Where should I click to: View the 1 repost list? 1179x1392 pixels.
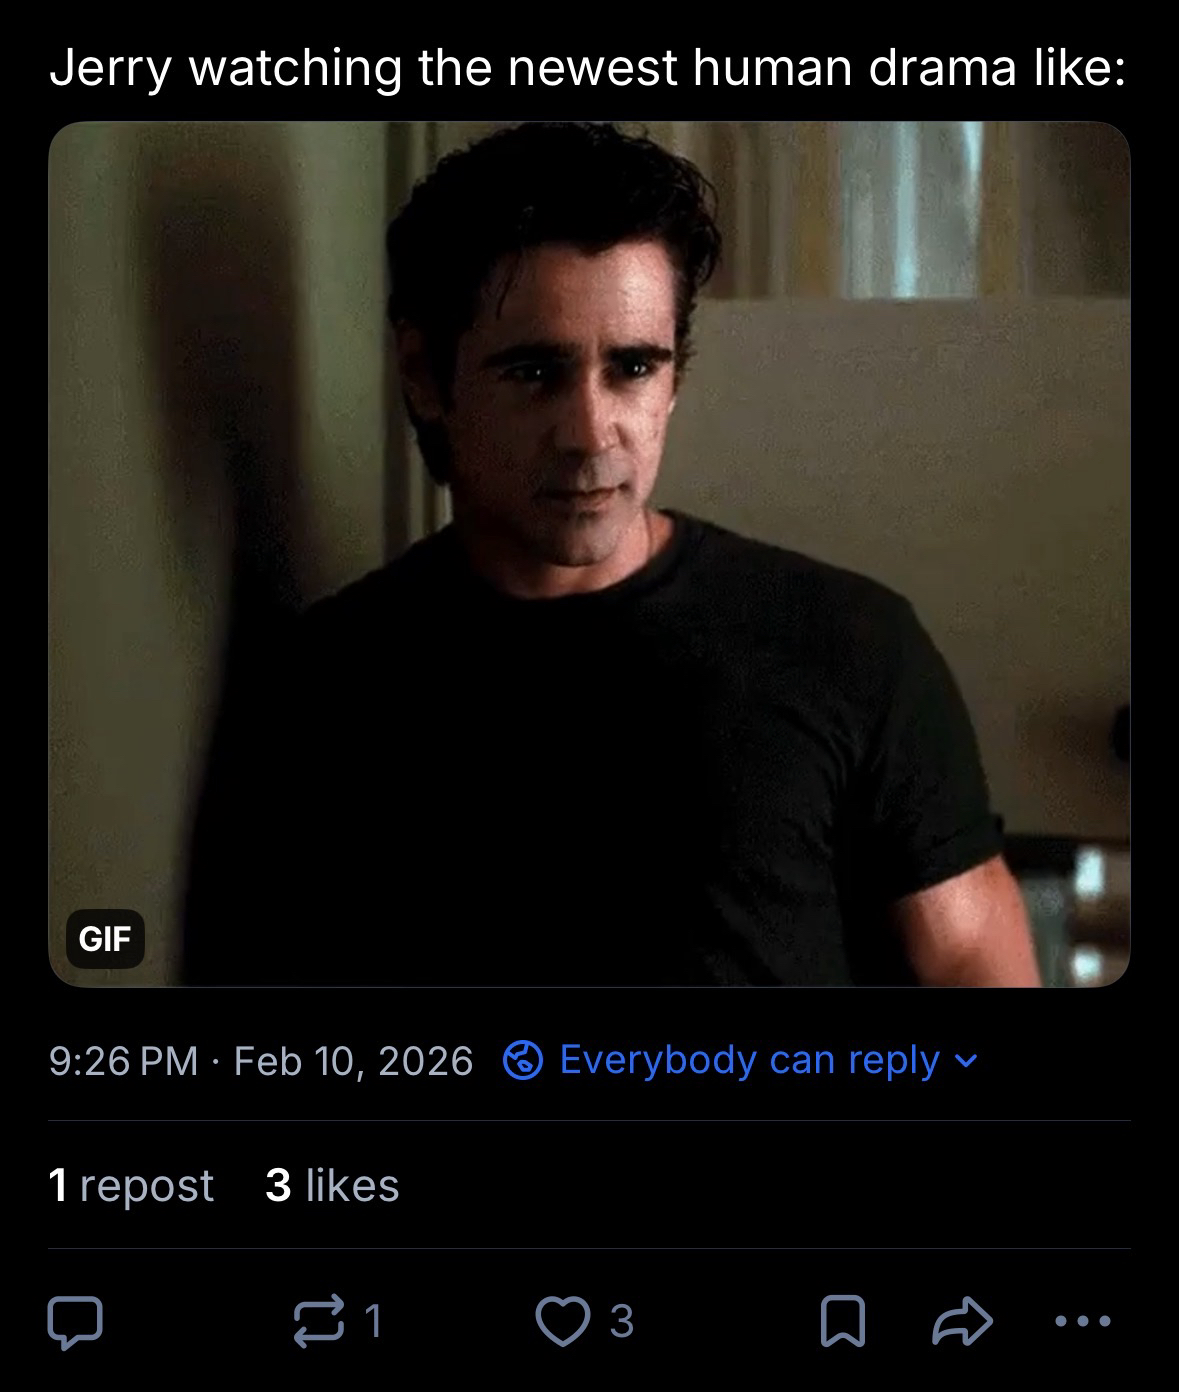pyautogui.click(x=131, y=1186)
